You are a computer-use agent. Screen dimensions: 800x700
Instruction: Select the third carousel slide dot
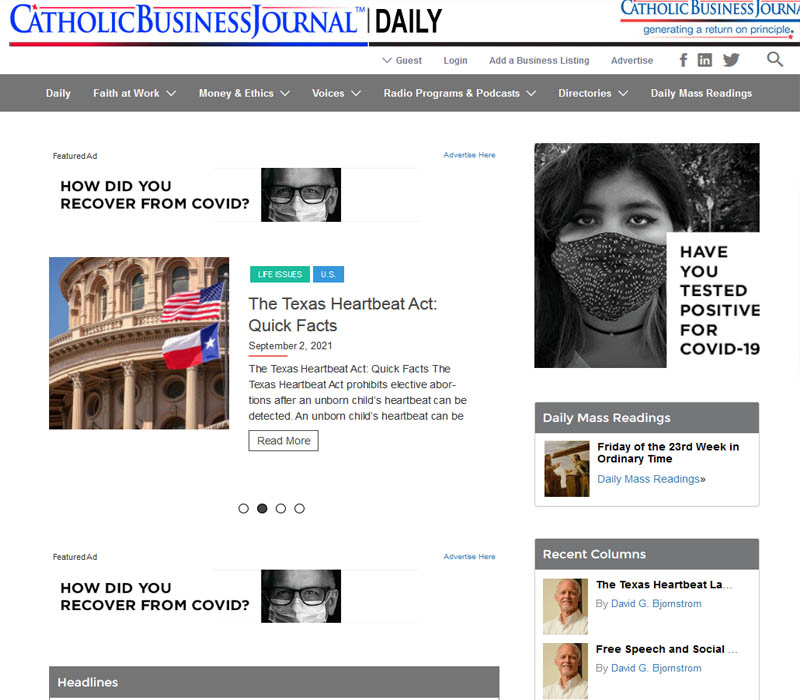coord(281,508)
